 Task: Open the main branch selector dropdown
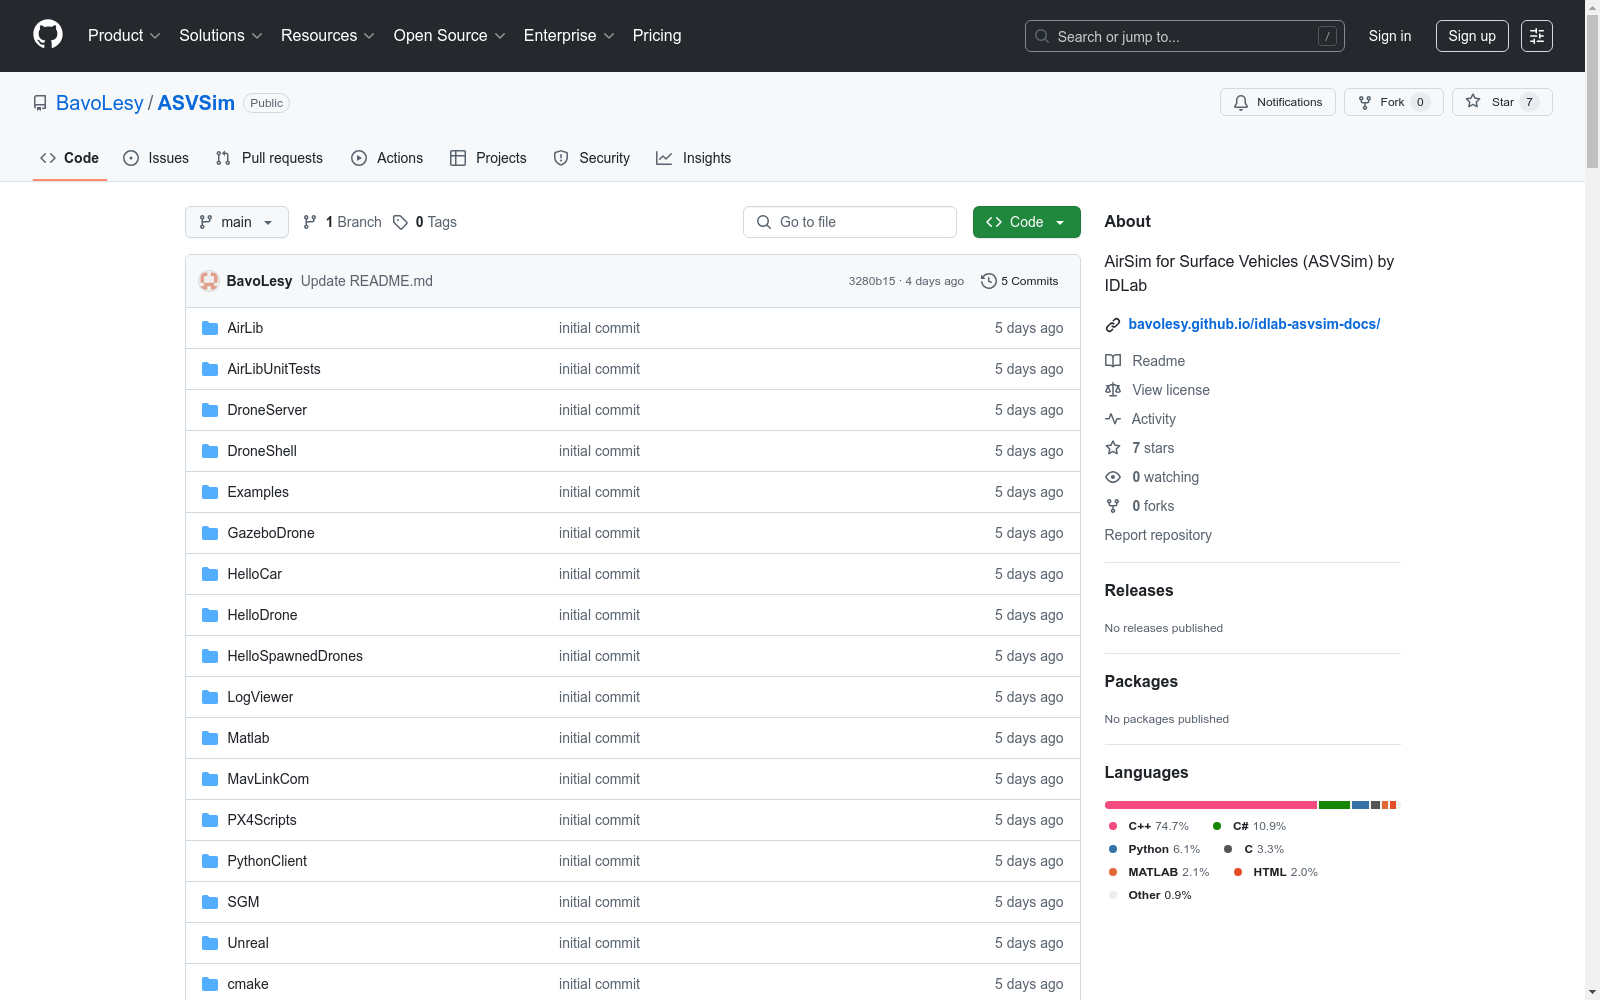coord(237,222)
